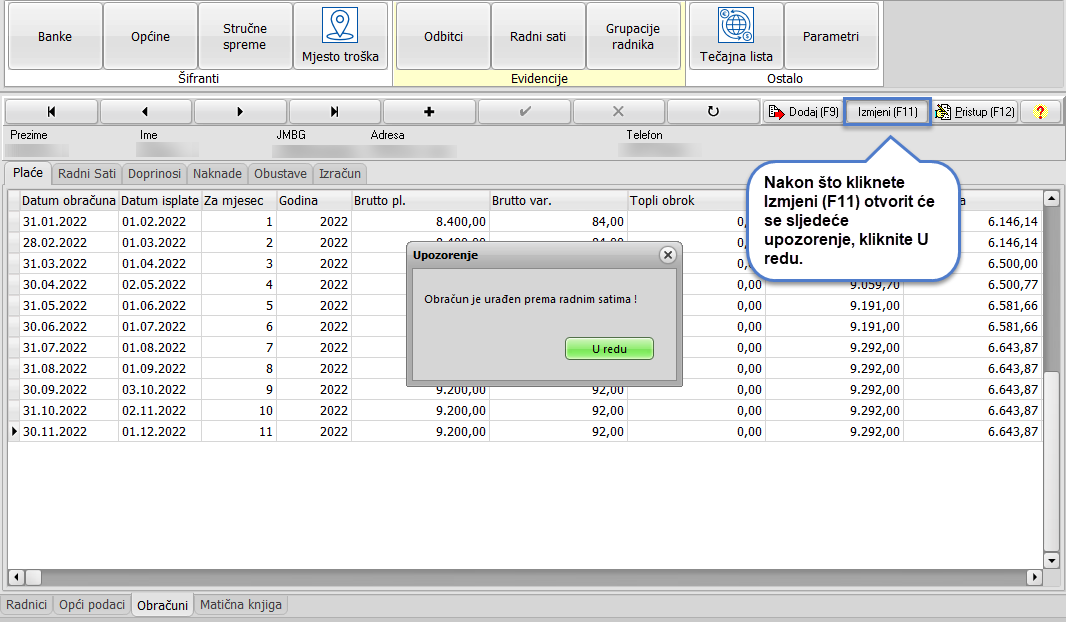Click horizontal scrollbar left arrow
Screen dimensions: 1066x622
click(x=16, y=577)
